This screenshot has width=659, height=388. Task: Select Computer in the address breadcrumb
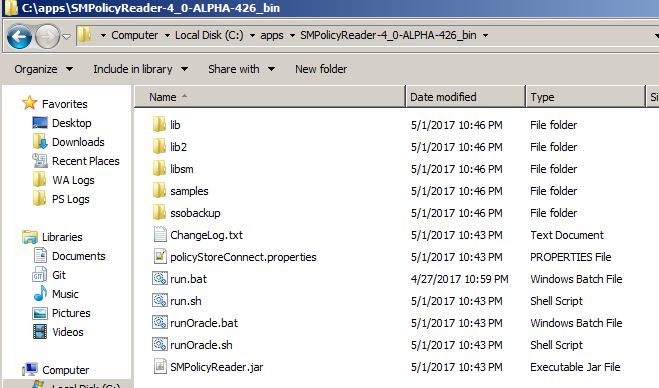point(134,35)
